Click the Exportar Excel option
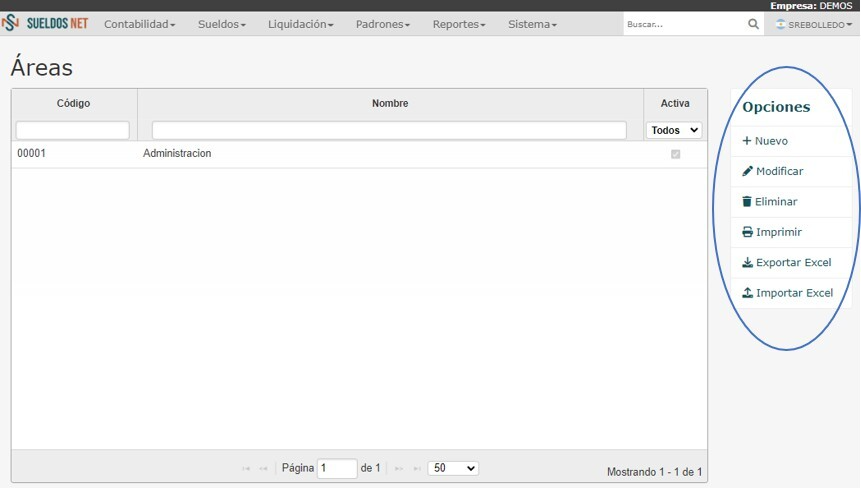This screenshot has height=488, width=861. coord(791,262)
